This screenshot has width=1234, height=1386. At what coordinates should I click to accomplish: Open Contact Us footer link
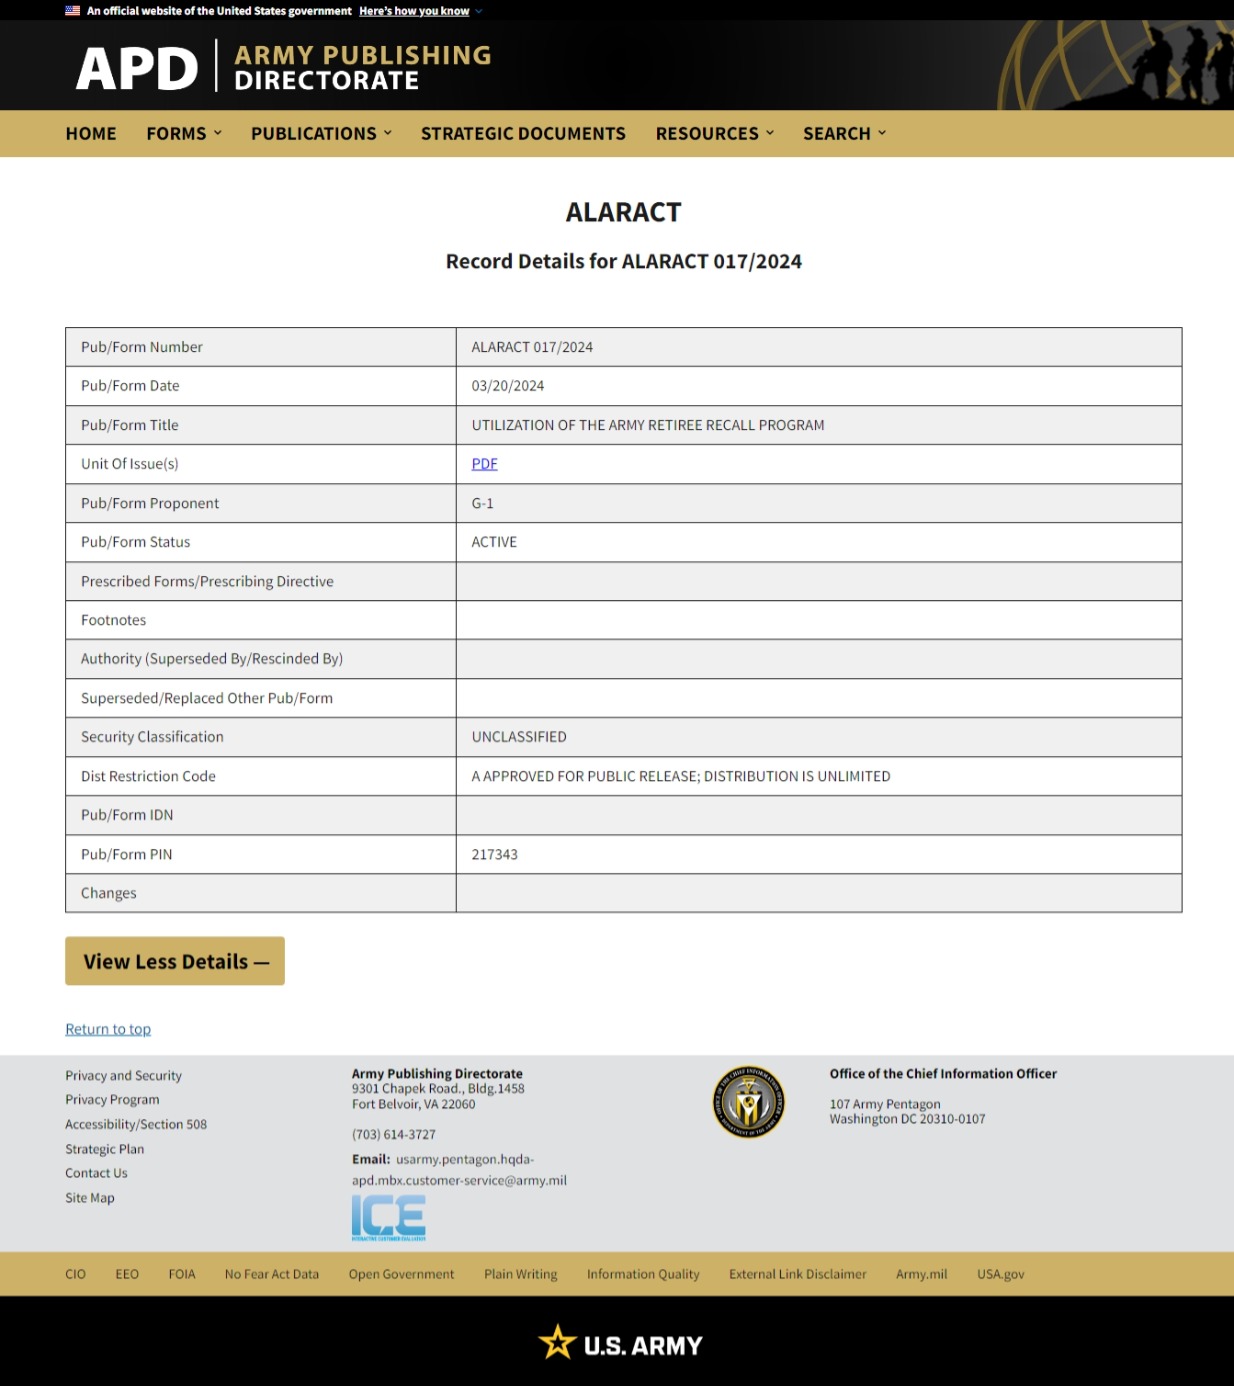[96, 1174]
